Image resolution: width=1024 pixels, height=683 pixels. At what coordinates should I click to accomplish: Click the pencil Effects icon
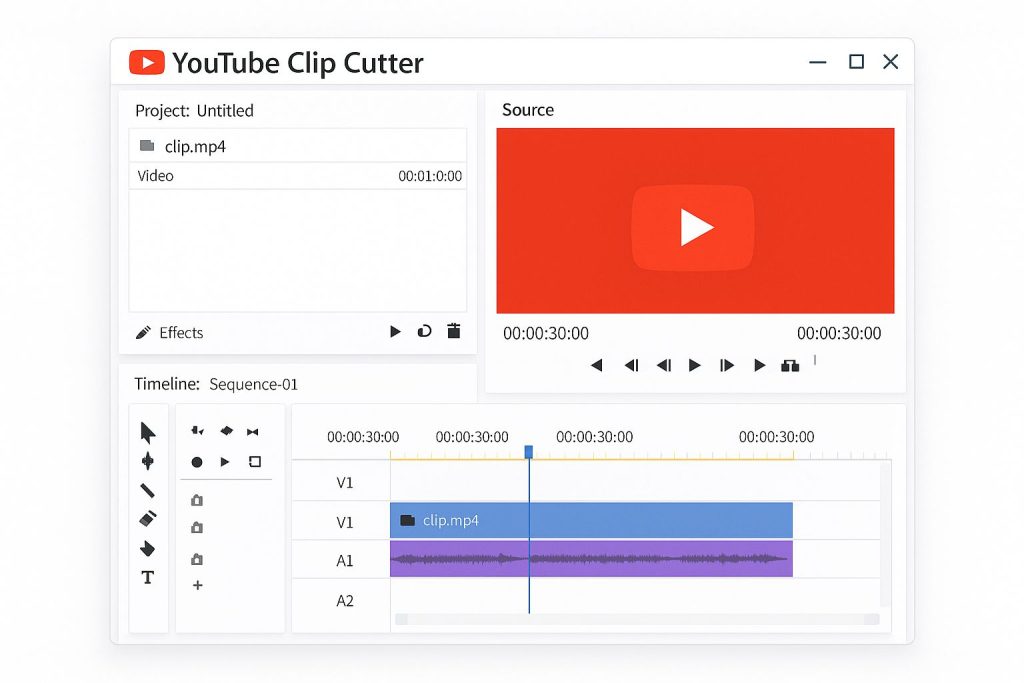coord(143,332)
